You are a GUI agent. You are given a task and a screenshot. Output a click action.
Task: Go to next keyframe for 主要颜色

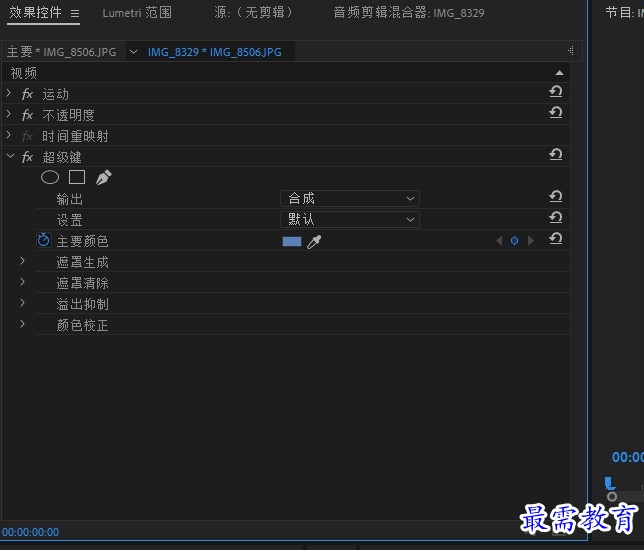[x=531, y=241]
